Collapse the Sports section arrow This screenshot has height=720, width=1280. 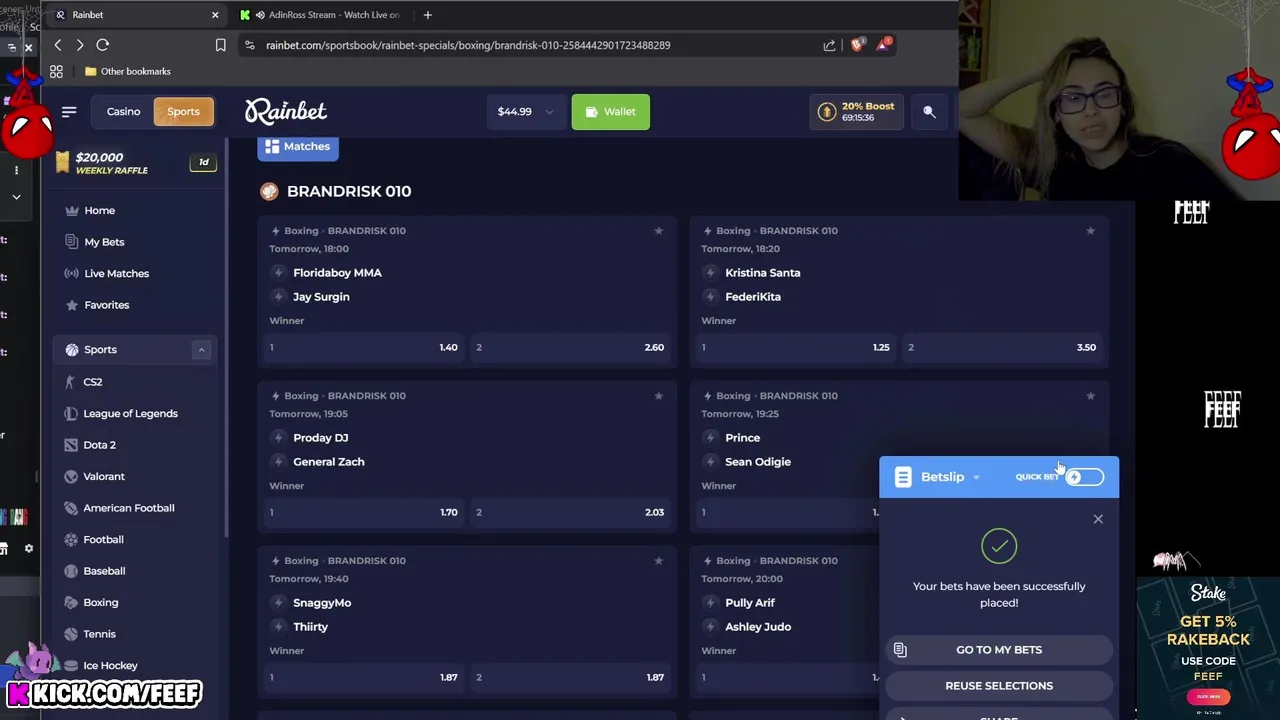pyautogui.click(x=201, y=350)
